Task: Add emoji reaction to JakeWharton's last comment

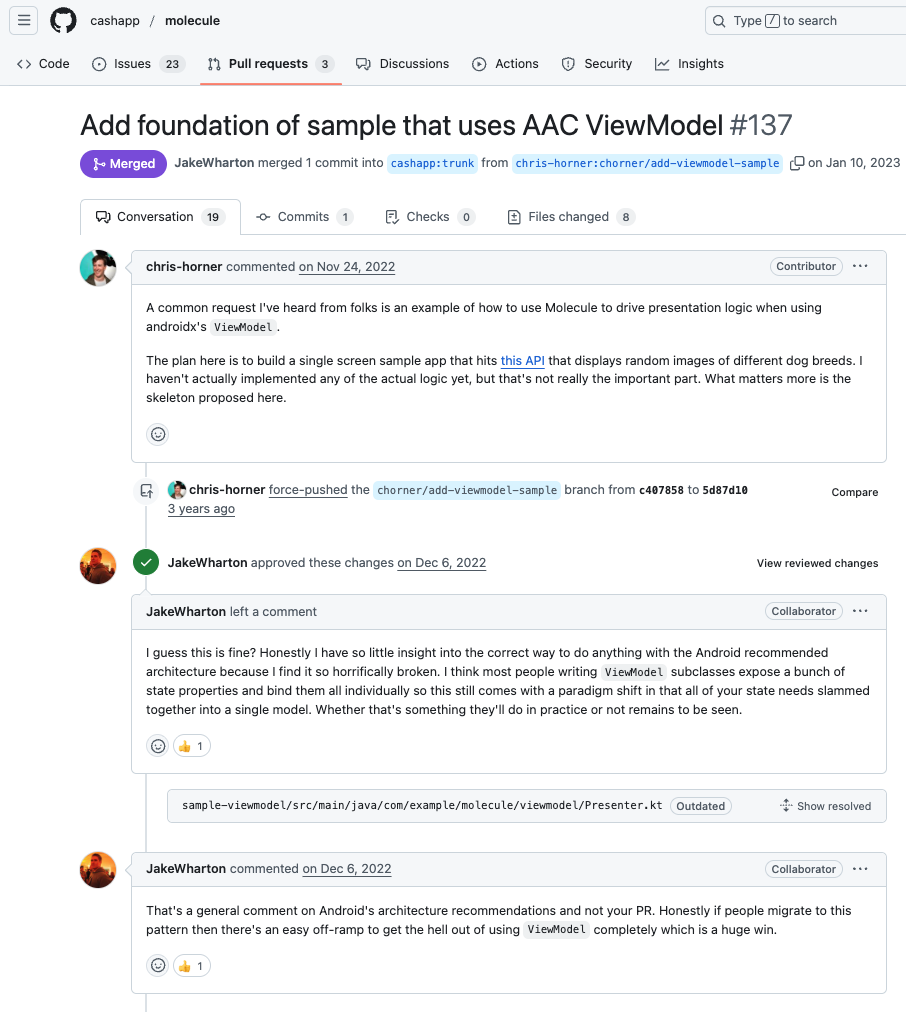Action: [158, 966]
